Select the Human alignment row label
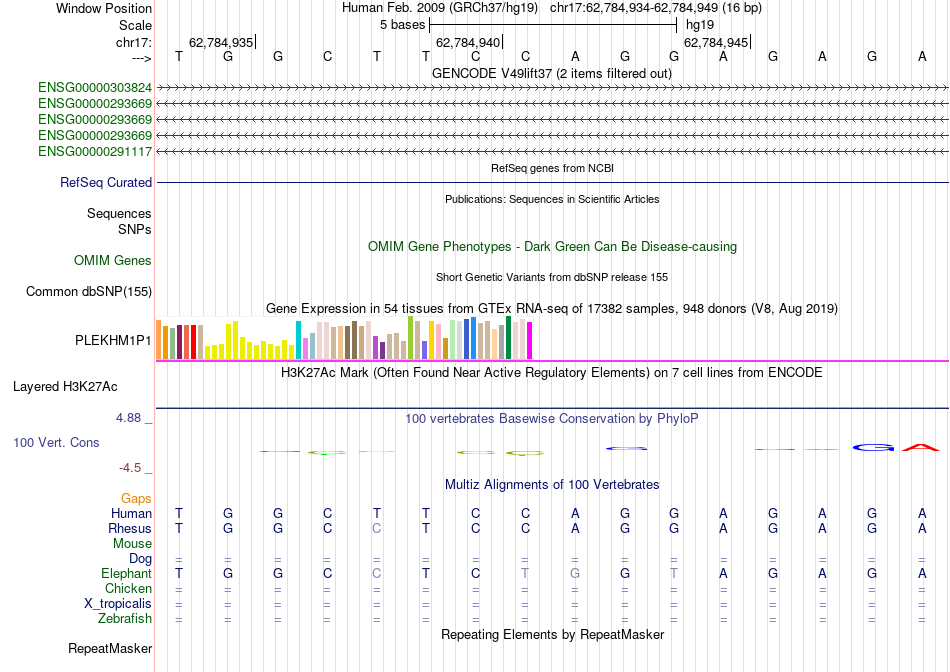 pos(131,513)
